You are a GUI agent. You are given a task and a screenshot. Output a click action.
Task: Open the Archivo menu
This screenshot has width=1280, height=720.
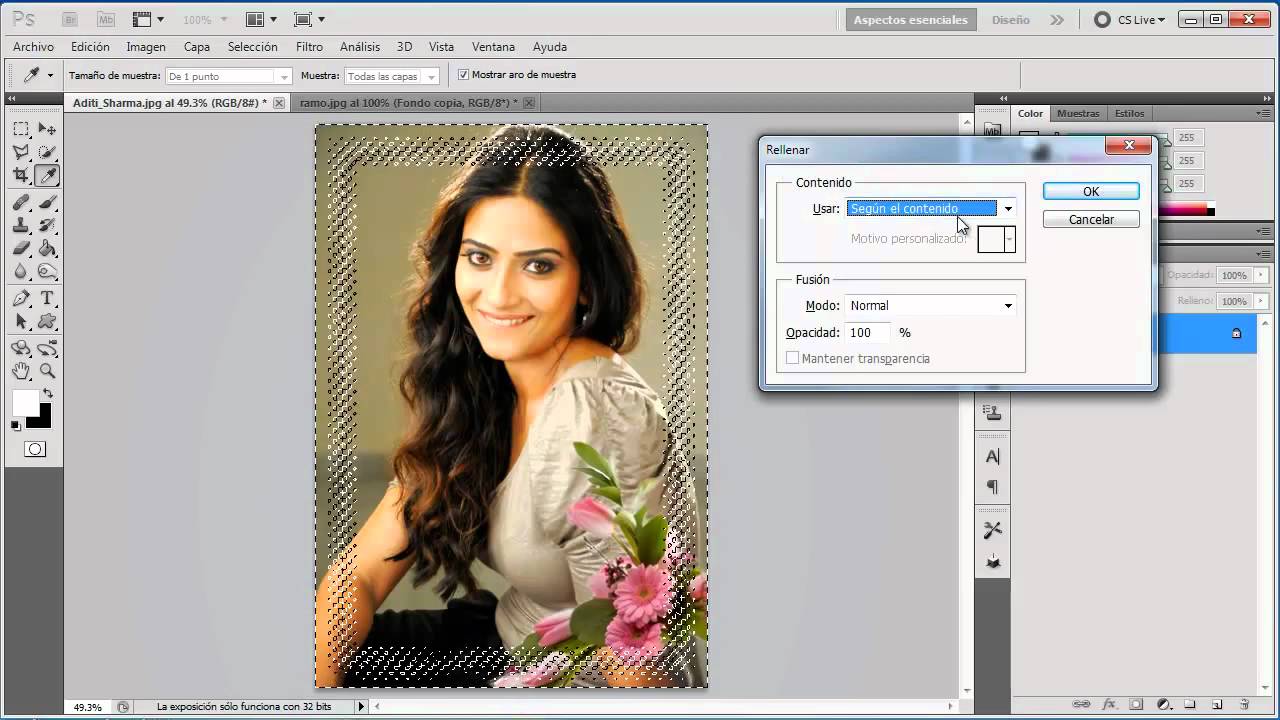tap(33, 47)
